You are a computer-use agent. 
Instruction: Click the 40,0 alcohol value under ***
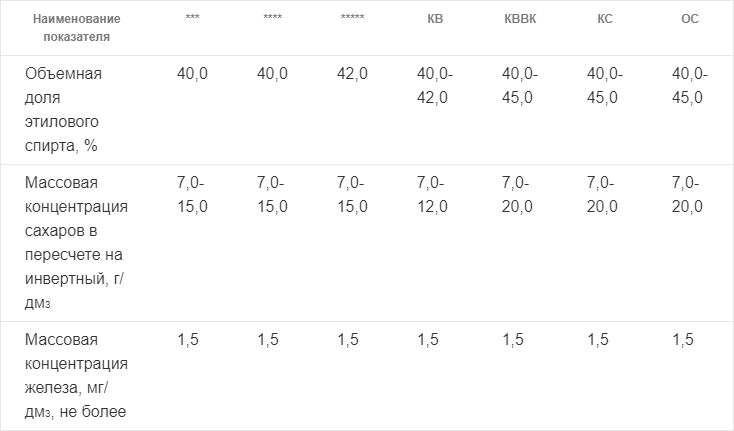192,73
